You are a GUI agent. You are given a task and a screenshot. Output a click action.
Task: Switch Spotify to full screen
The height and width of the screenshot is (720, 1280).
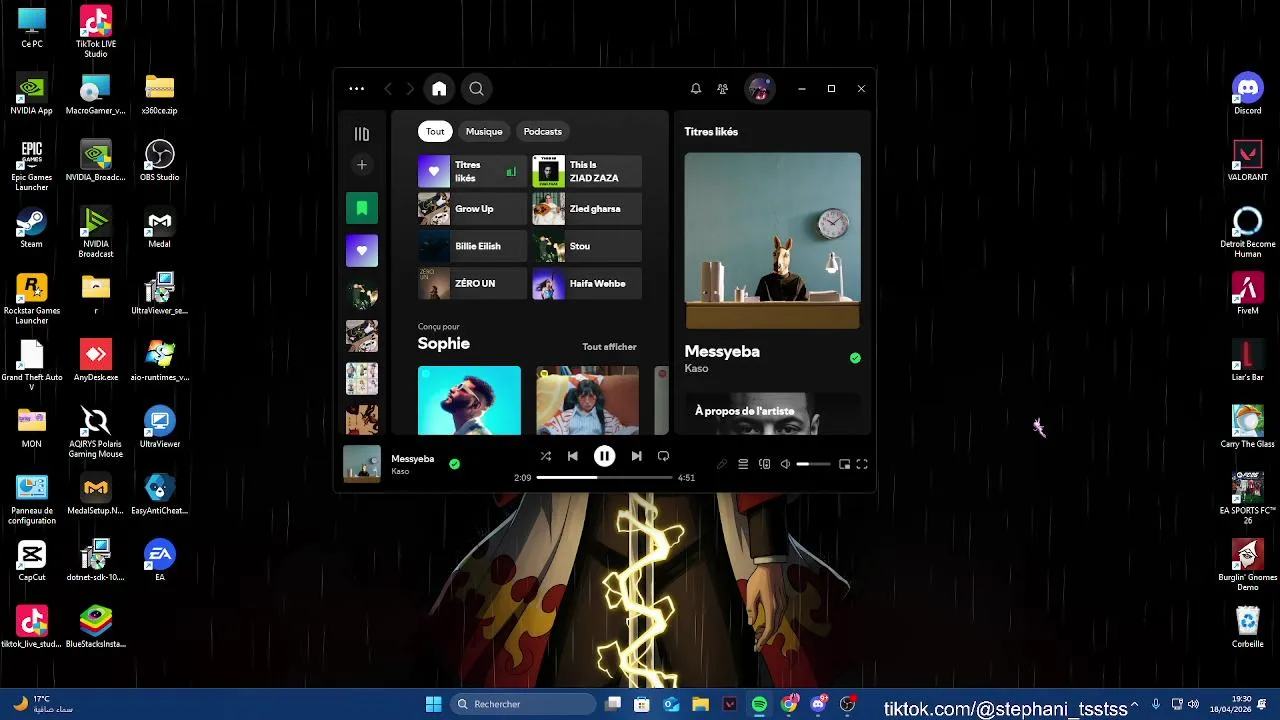coord(862,464)
